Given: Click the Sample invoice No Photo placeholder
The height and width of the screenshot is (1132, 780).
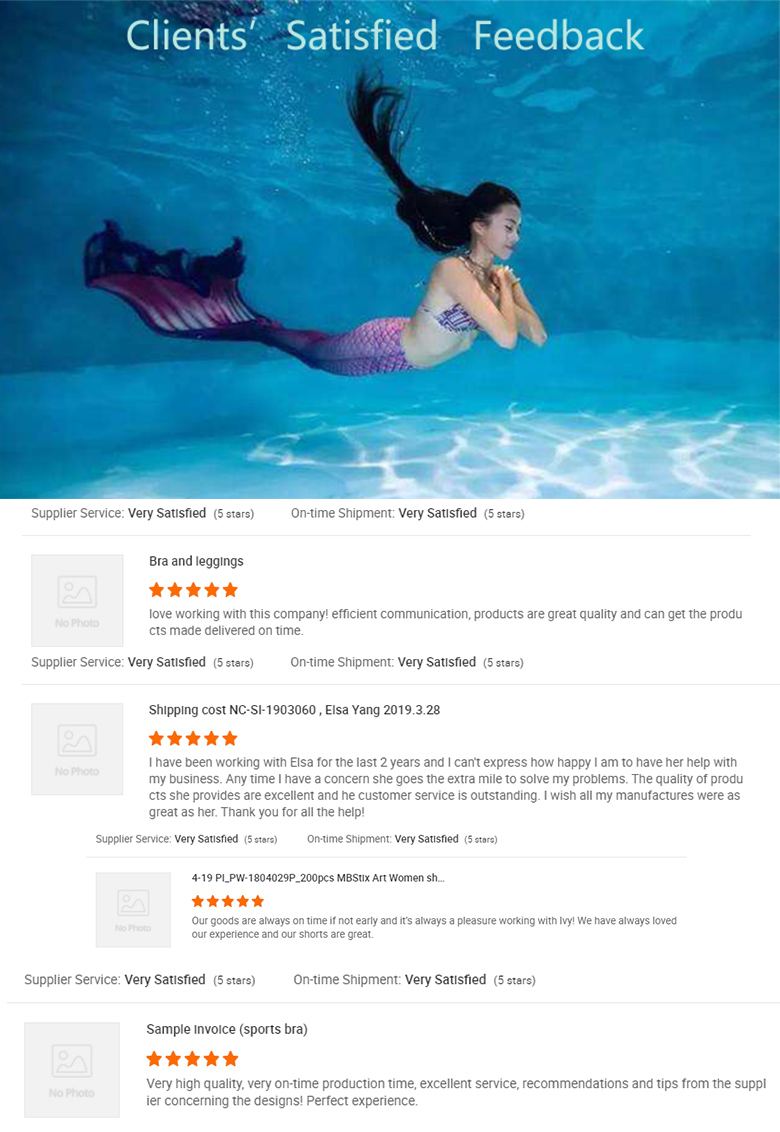Looking at the screenshot, I should 72,1070.
